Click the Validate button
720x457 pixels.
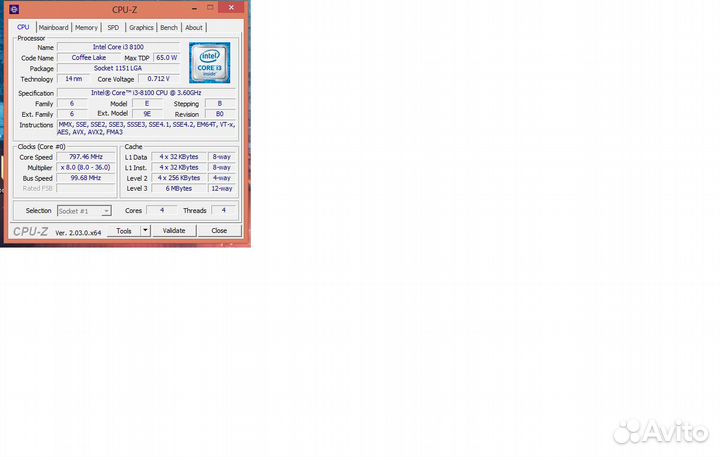174,230
